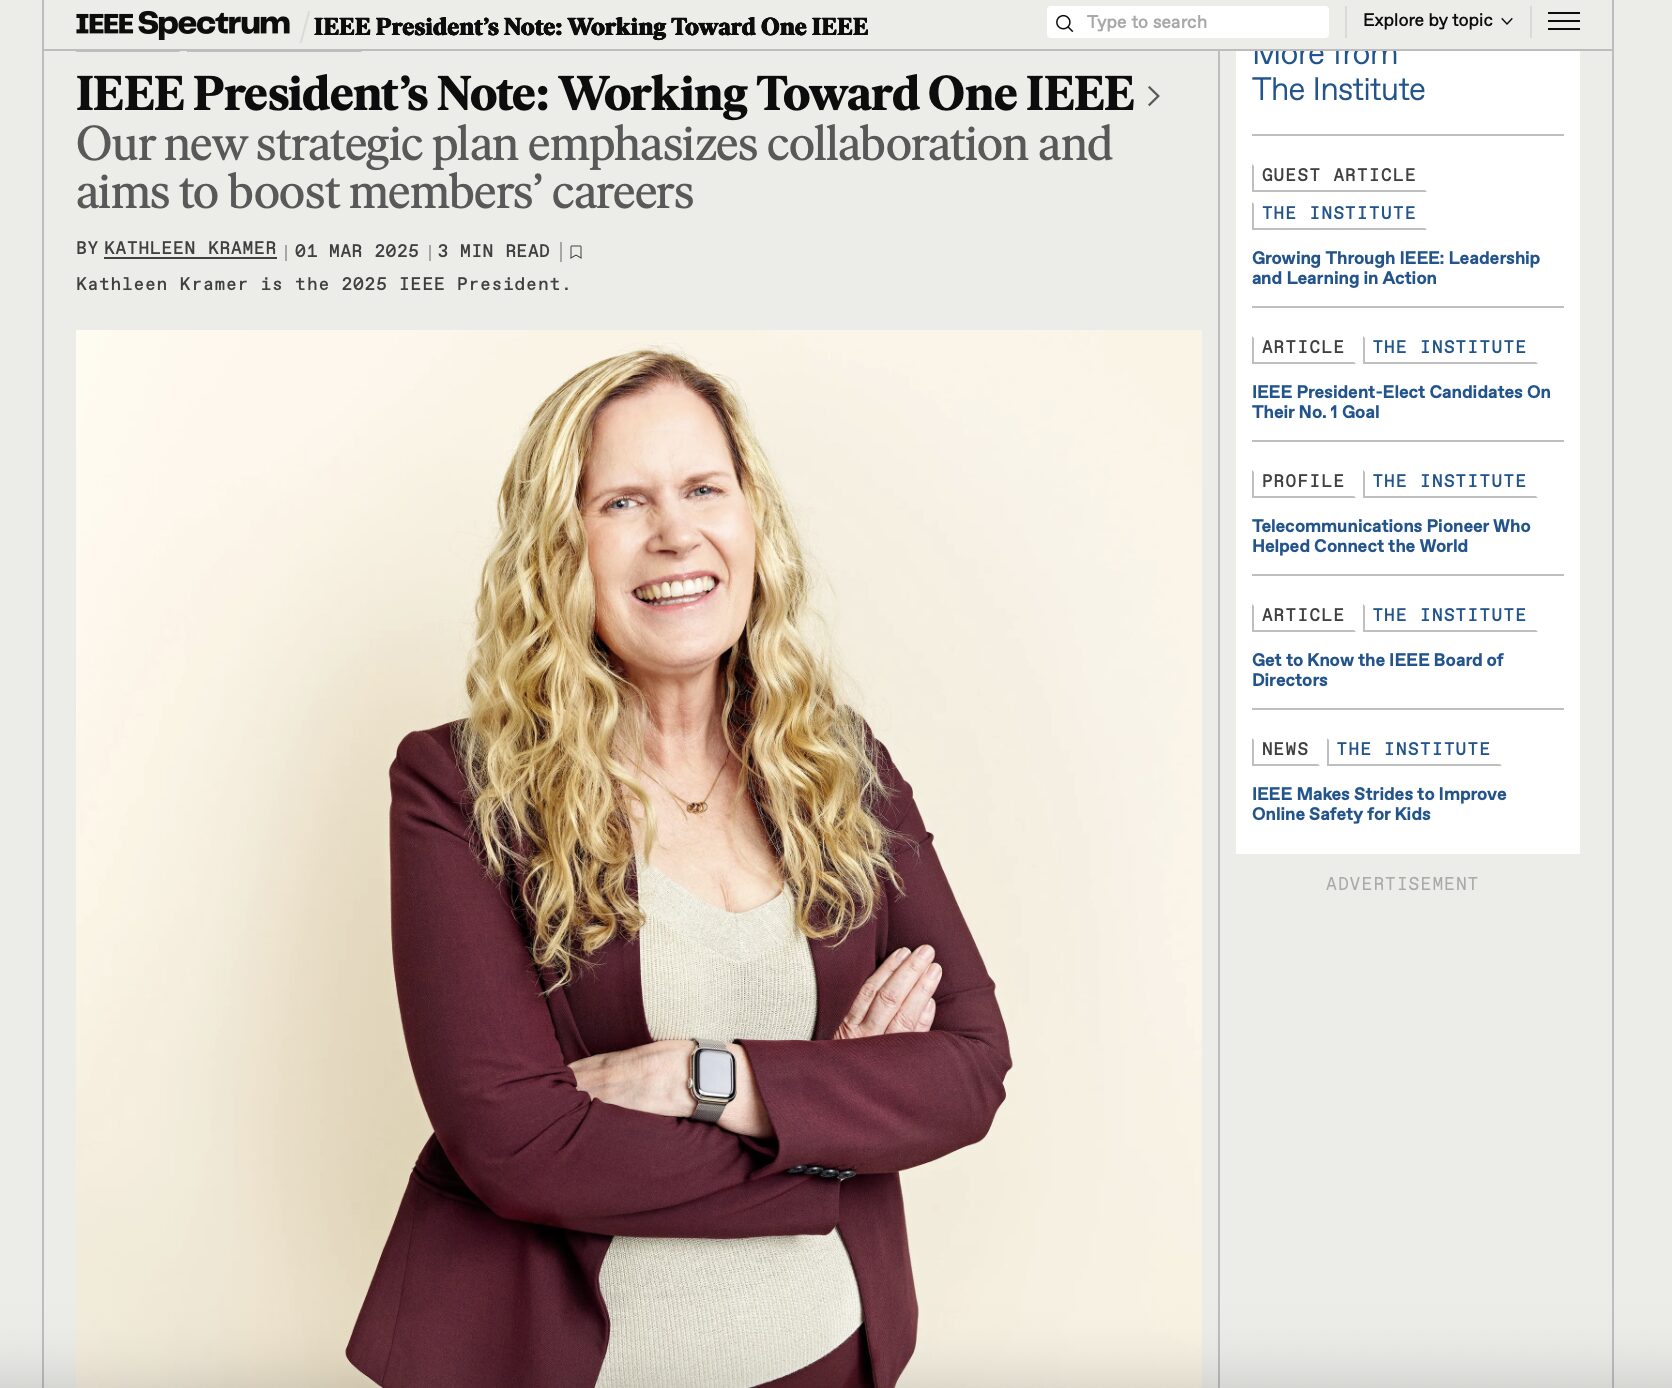Click the Kathleen Kramer portrait image
1672x1388 pixels.
tap(639, 858)
